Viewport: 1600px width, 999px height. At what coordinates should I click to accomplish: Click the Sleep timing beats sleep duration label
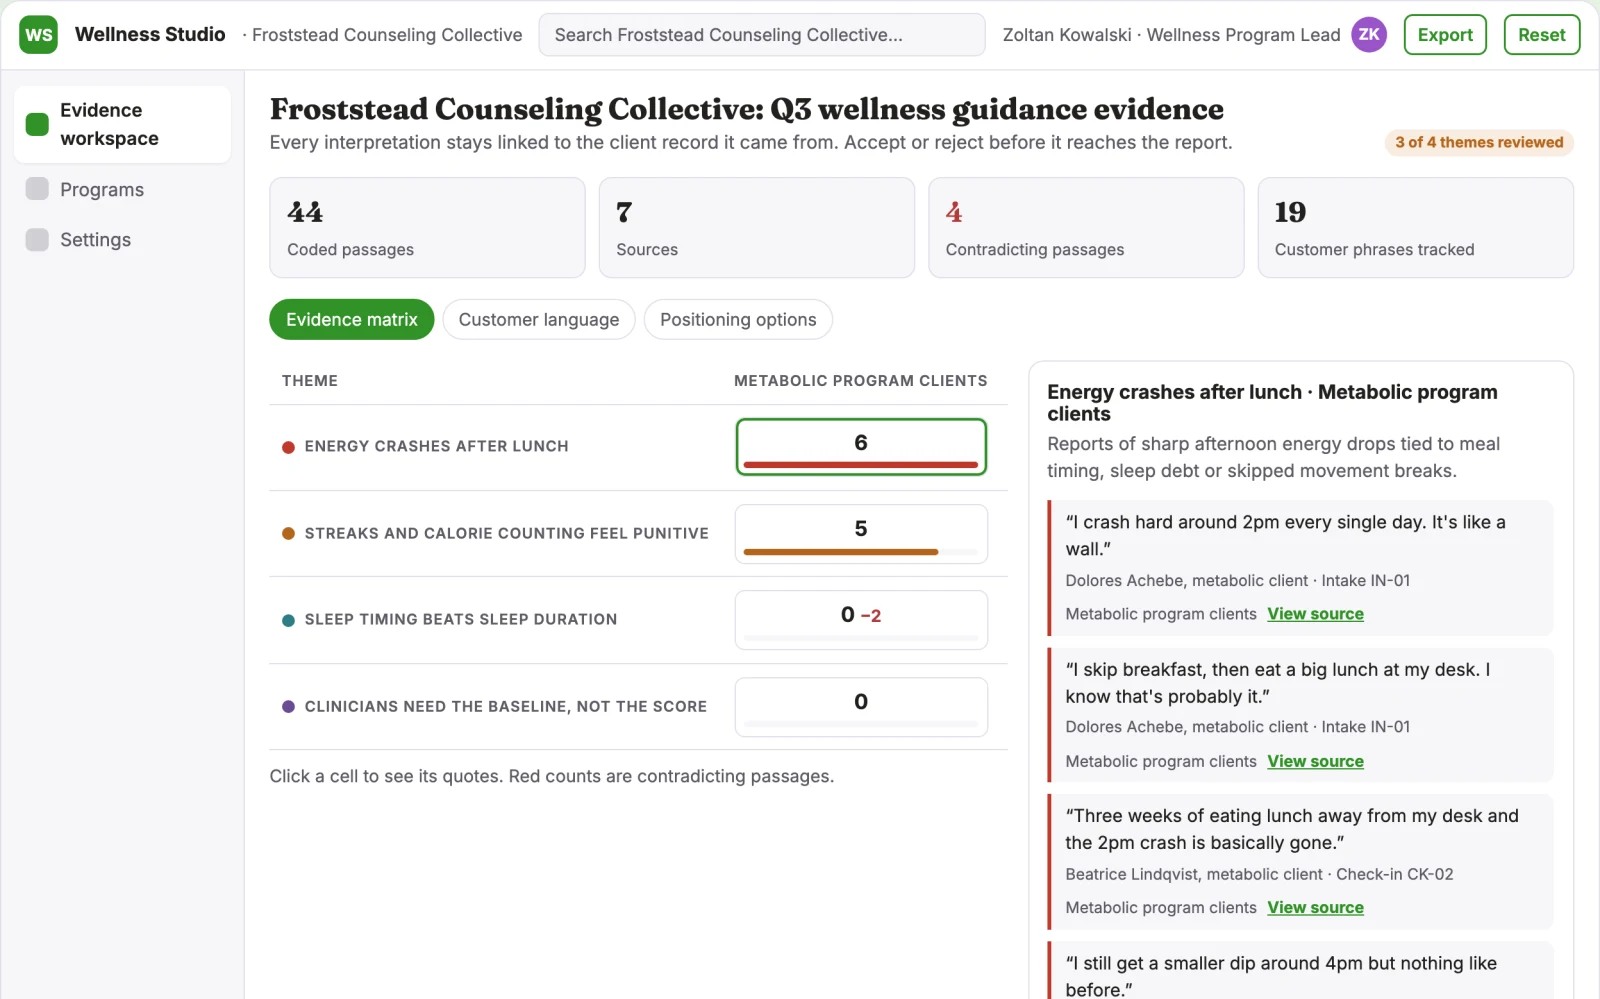[x=461, y=620]
